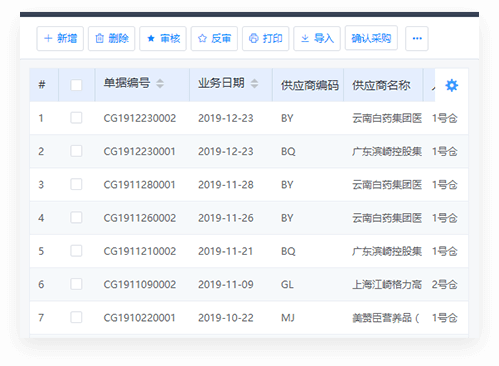Check the box for row CG1912230001
This screenshot has height=366, width=499.
pyautogui.click(x=76, y=151)
